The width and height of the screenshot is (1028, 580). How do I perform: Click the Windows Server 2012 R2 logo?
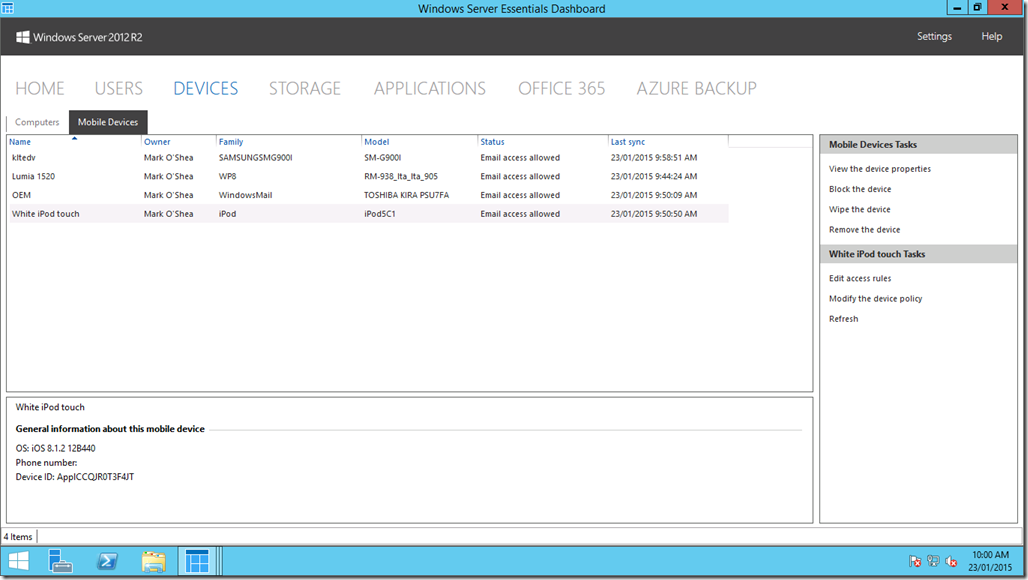tap(79, 37)
